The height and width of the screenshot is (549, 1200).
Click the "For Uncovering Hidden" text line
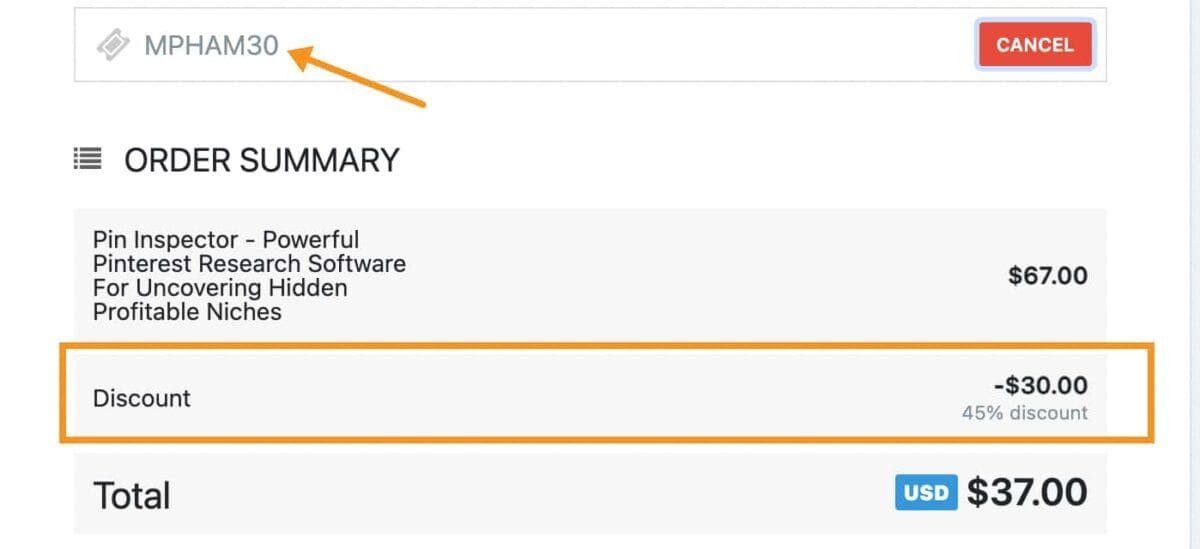(x=220, y=288)
